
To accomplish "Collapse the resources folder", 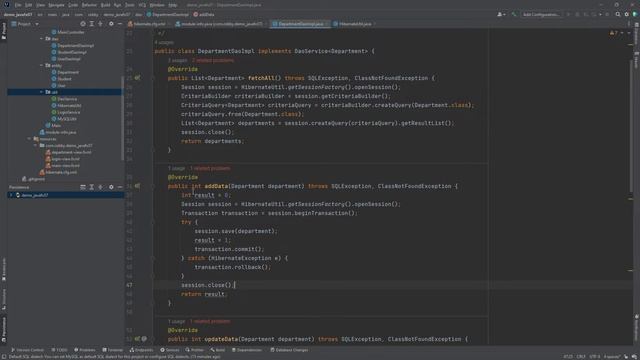I will tap(30, 139).
